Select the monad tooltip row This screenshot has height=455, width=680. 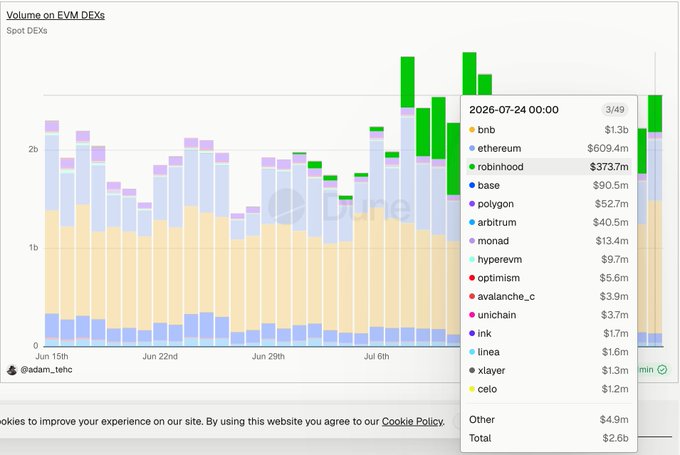pyautogui.click(x=549, y=241)
